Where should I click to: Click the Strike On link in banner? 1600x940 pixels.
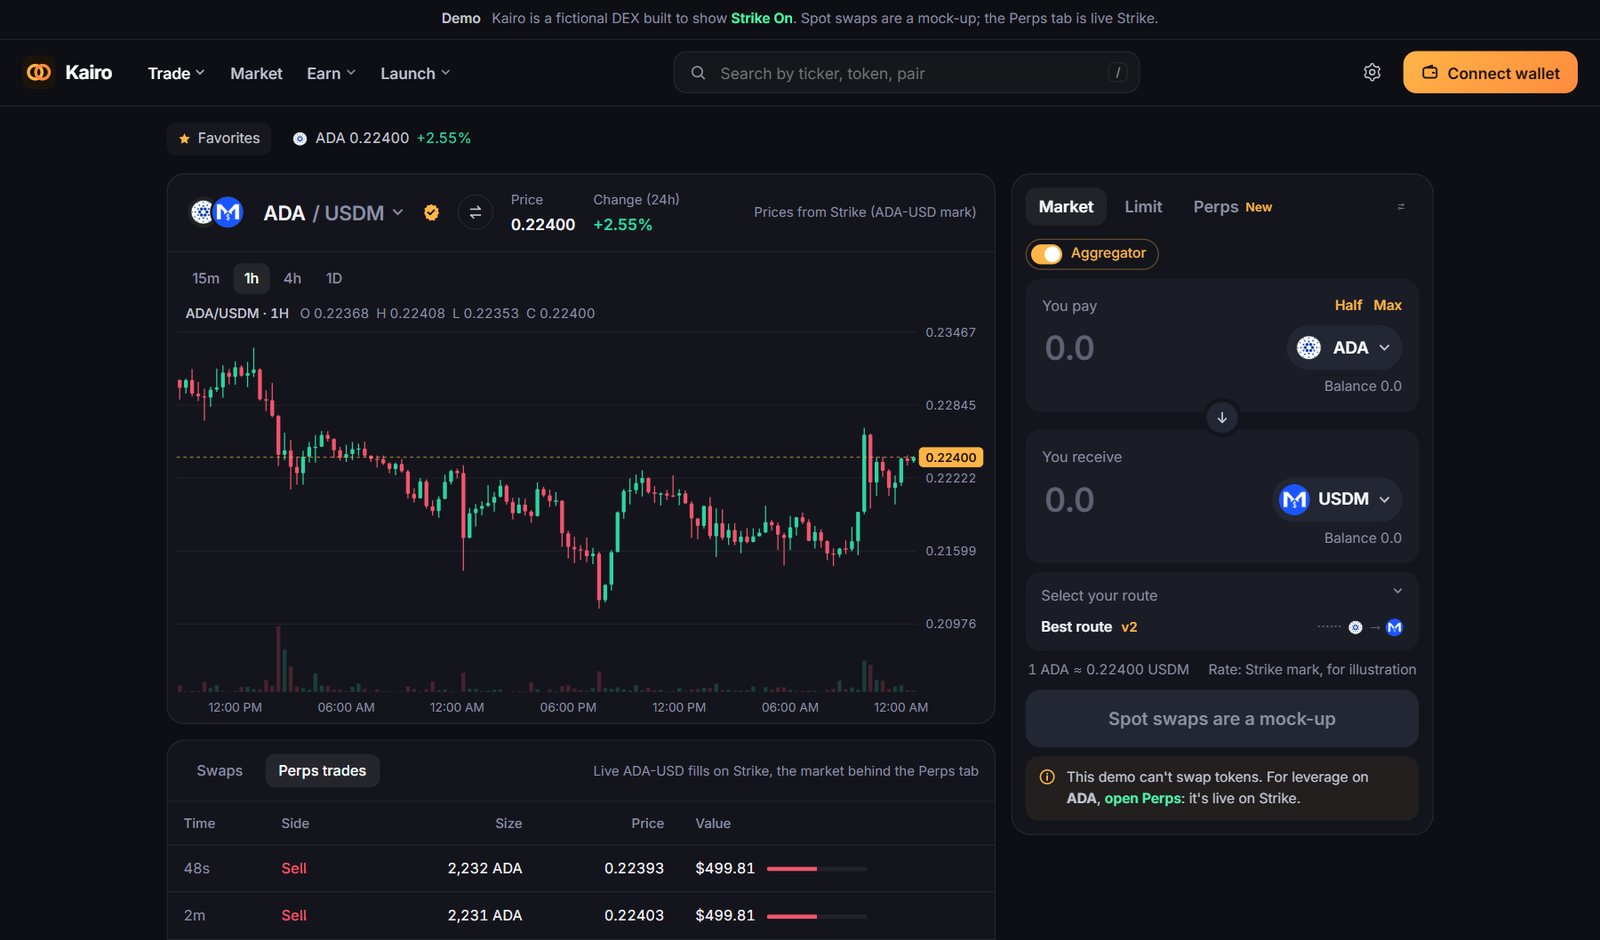[x=762, y=18]
